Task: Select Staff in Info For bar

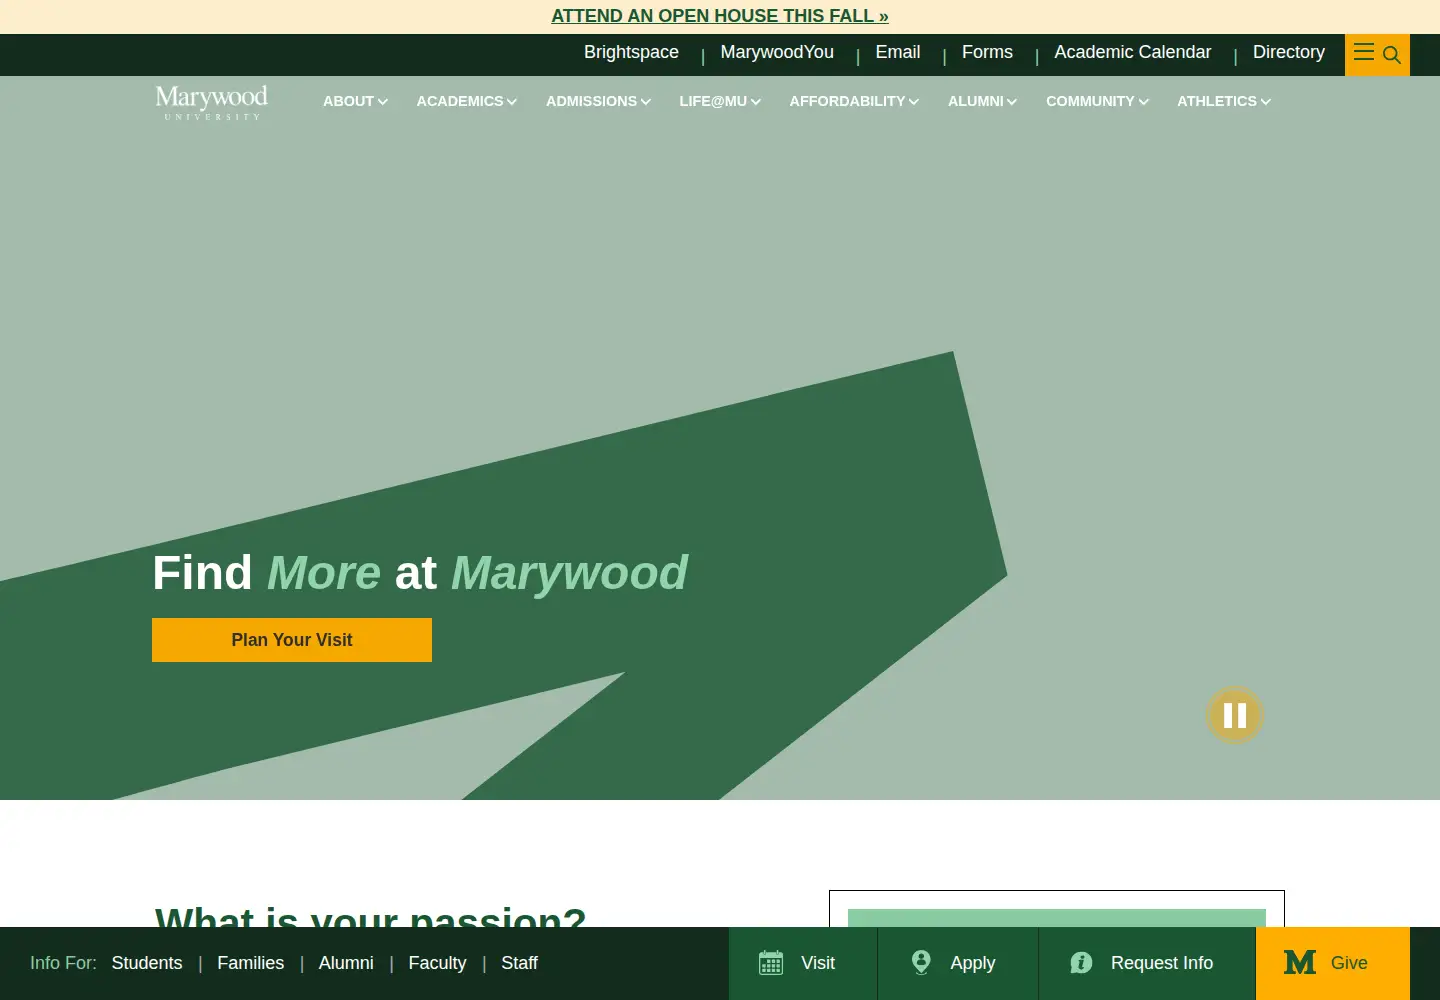Action: click(519, 963)
